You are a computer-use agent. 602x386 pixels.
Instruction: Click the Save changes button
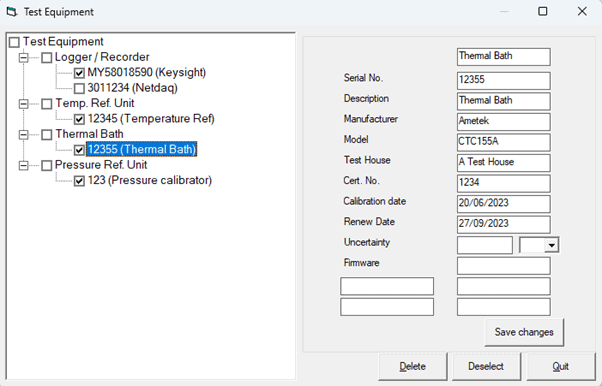pos(524,332)
